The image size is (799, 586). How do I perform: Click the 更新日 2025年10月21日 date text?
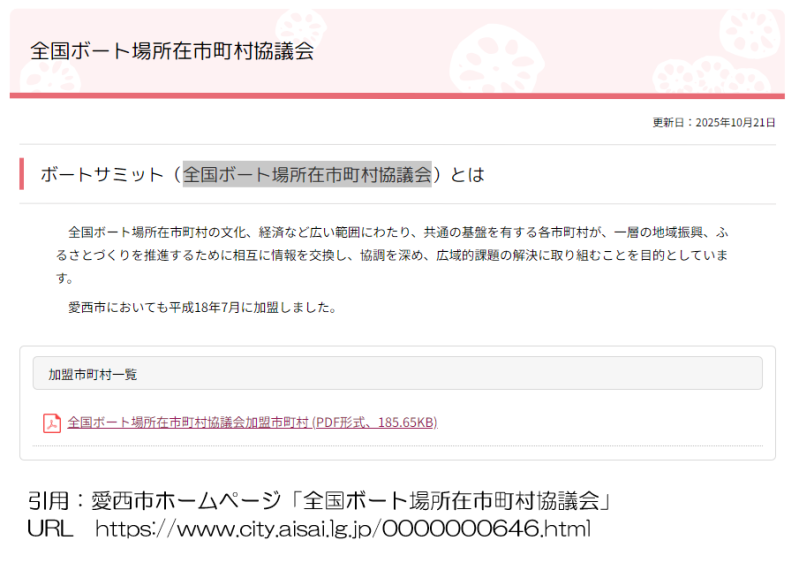pyautogui.click(x=713, y=122)
